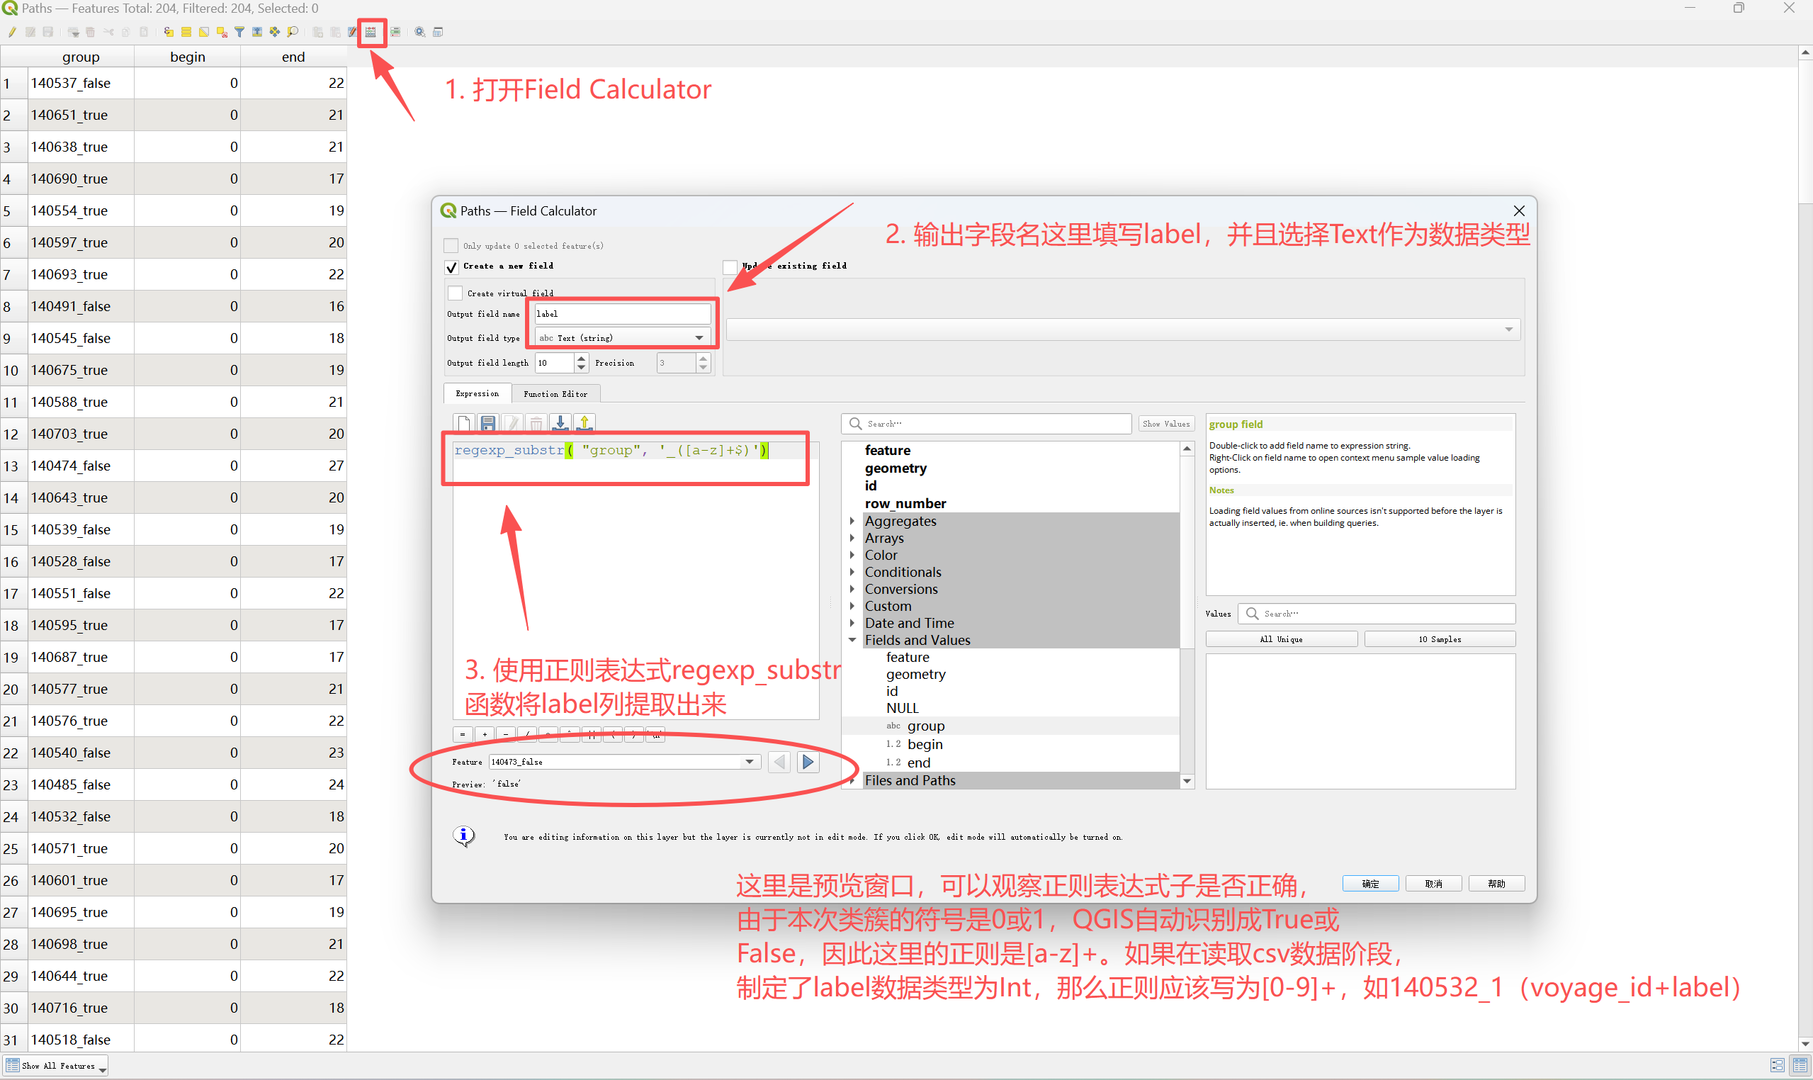The height and width of the screenshot is (1080, 1813).
Task: Uncheck the Create a new field checkbox
Action: (452, 267)
